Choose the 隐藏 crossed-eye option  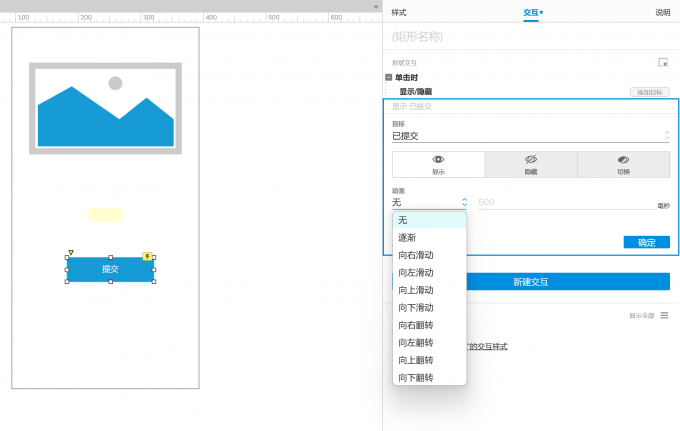click(x=531, y=164)
